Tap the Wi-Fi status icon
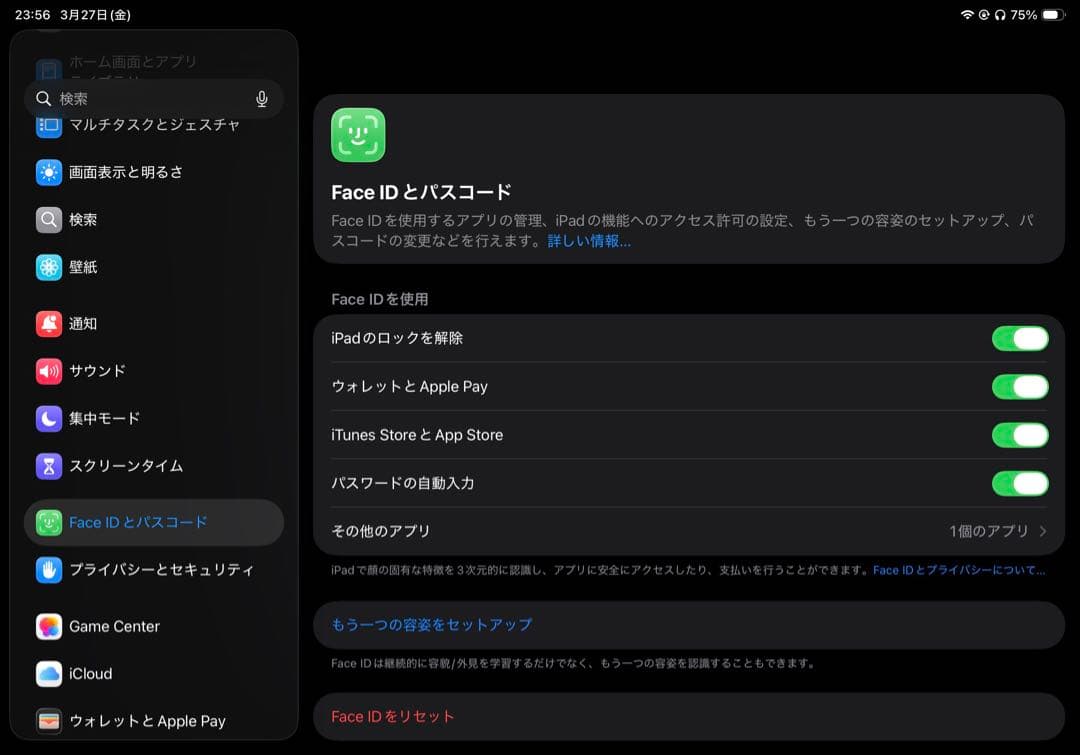Viewport: 1080px width, 755px height. (x=967, y=14)
